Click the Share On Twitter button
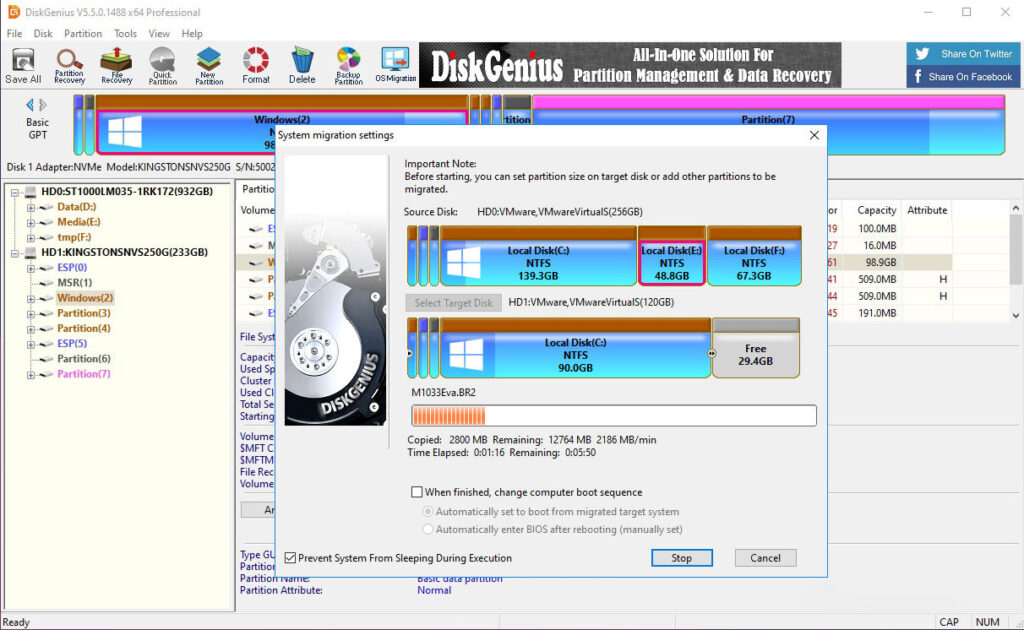1024x630 pixels. 962,53
